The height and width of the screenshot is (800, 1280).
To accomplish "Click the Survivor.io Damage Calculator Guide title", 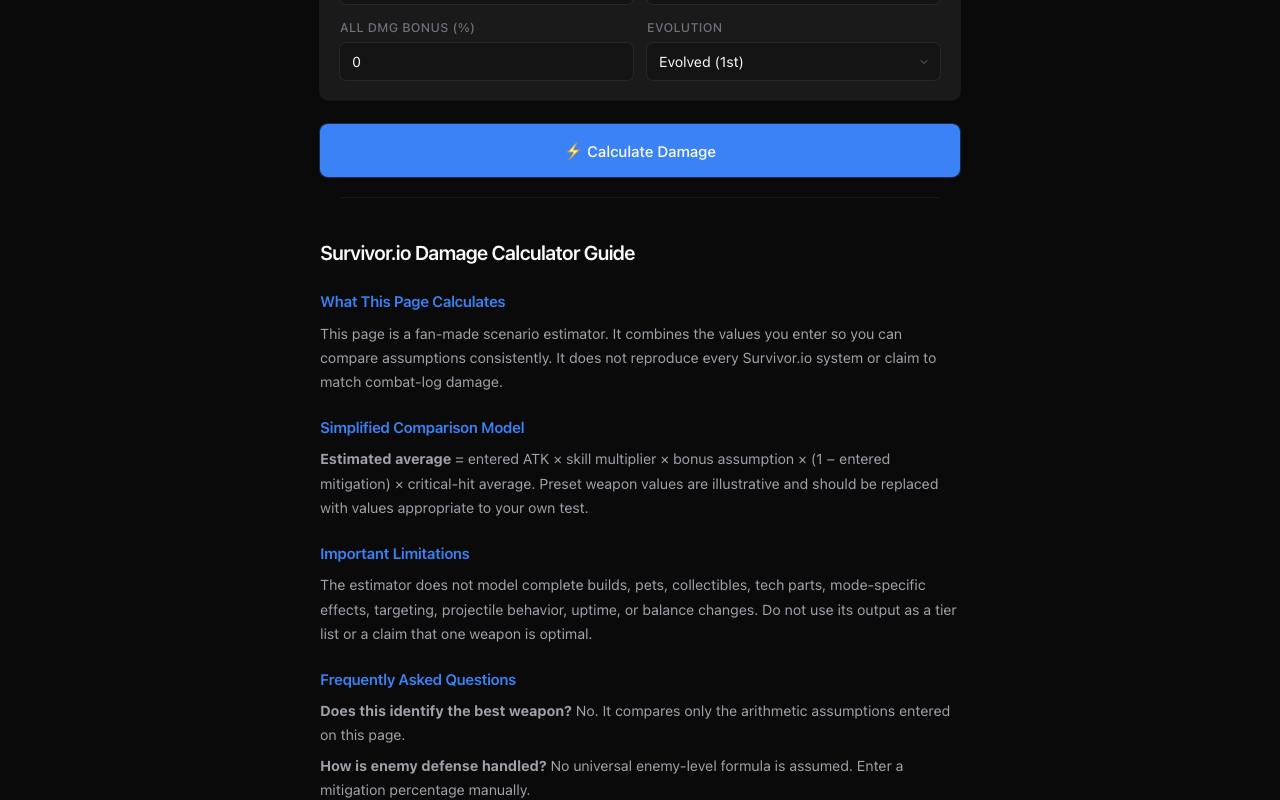I will [477, 253].
